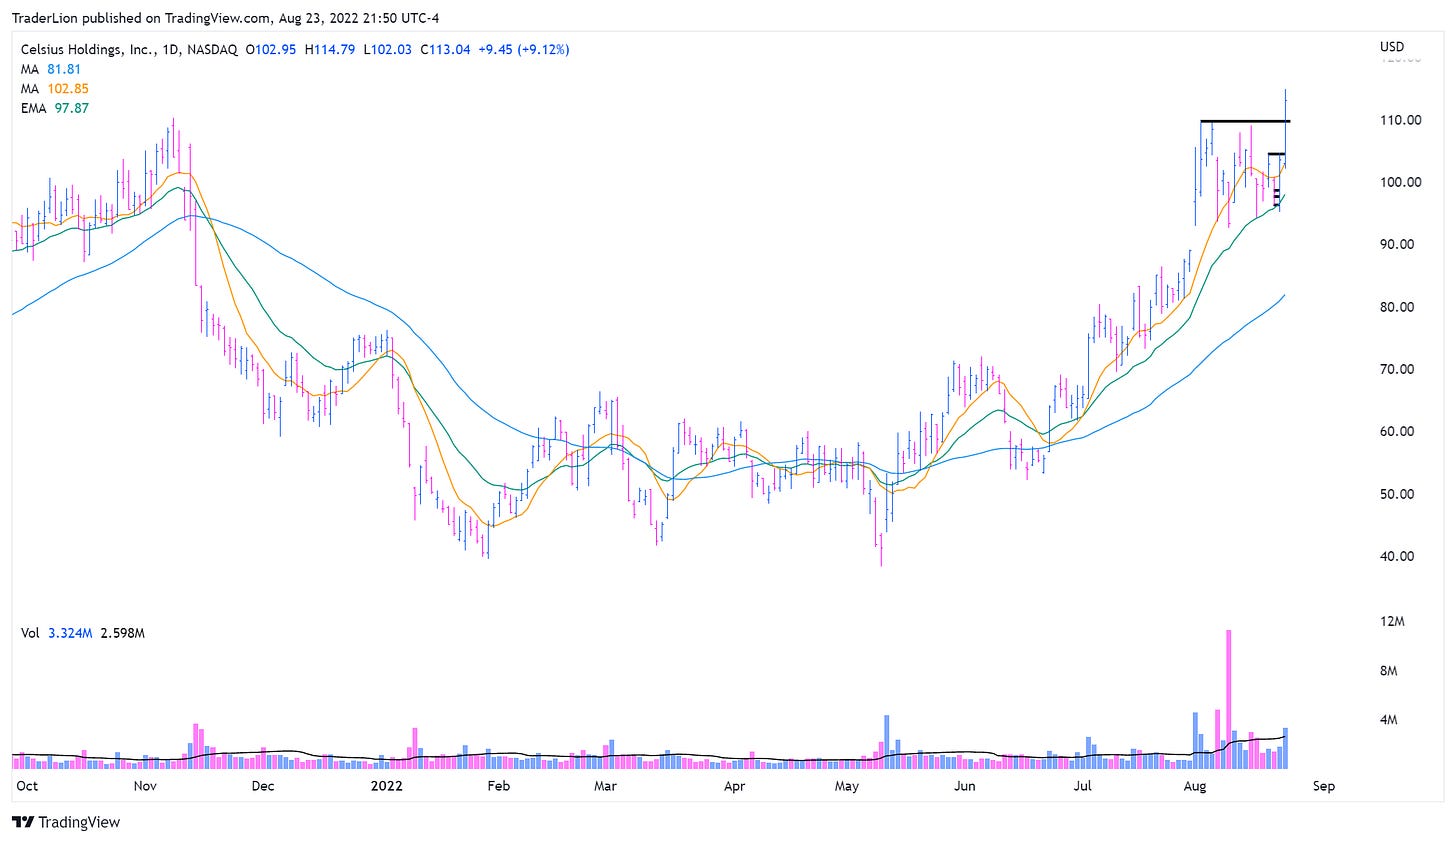
Task: Click the Oct date axis label
Action: 27,786
